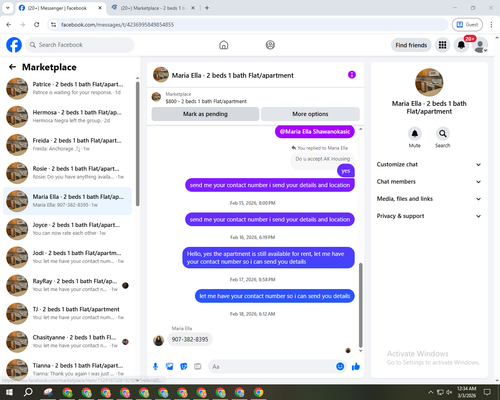
Task: Open the purple conversation info icon
Action: [352, 75]
